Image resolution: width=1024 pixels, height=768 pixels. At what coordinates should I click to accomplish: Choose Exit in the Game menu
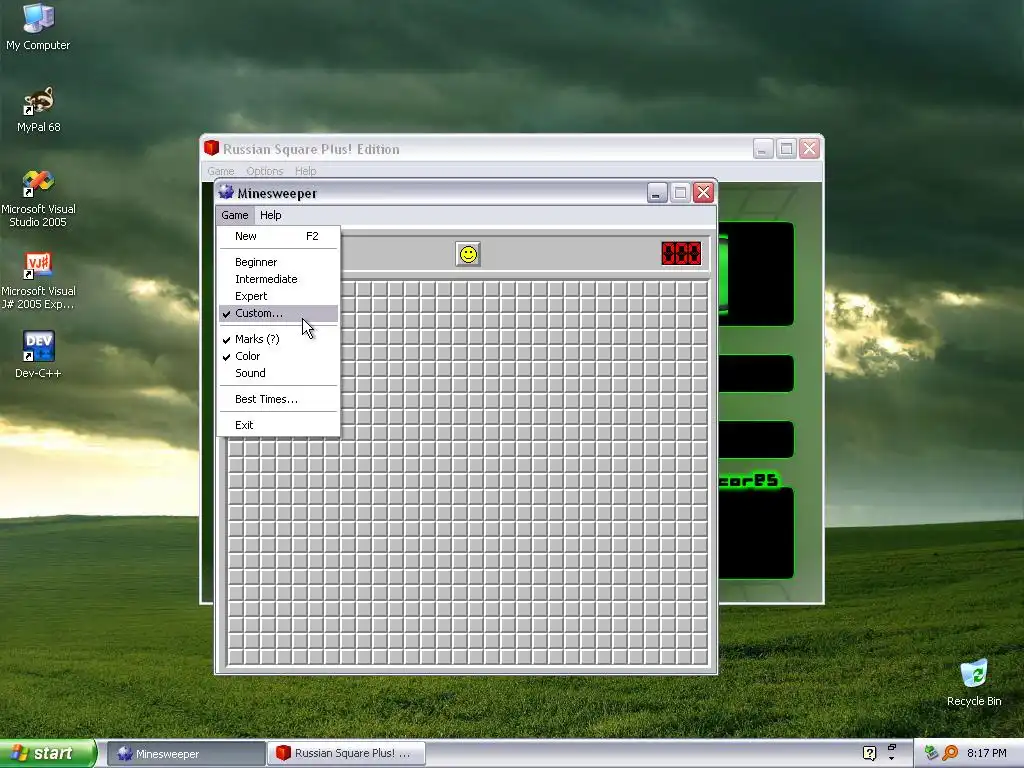pyautogui.click(x=278, y=425)
